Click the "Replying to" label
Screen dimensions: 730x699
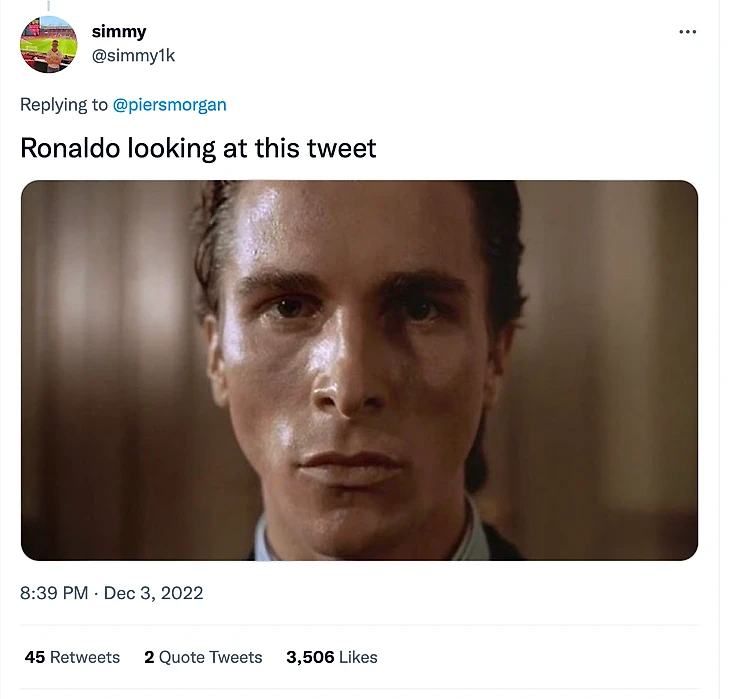coord(64,104)
